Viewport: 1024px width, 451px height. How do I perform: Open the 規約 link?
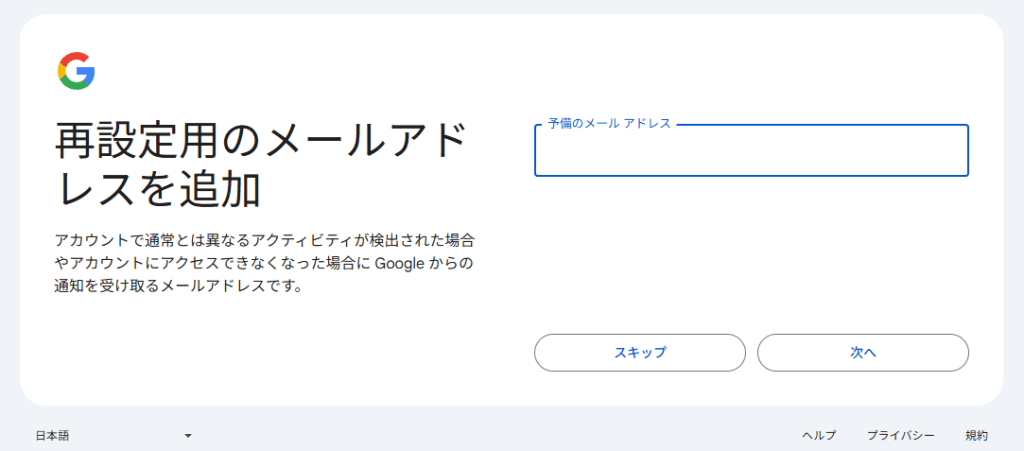pyautogui.click(x=976, y=435)
